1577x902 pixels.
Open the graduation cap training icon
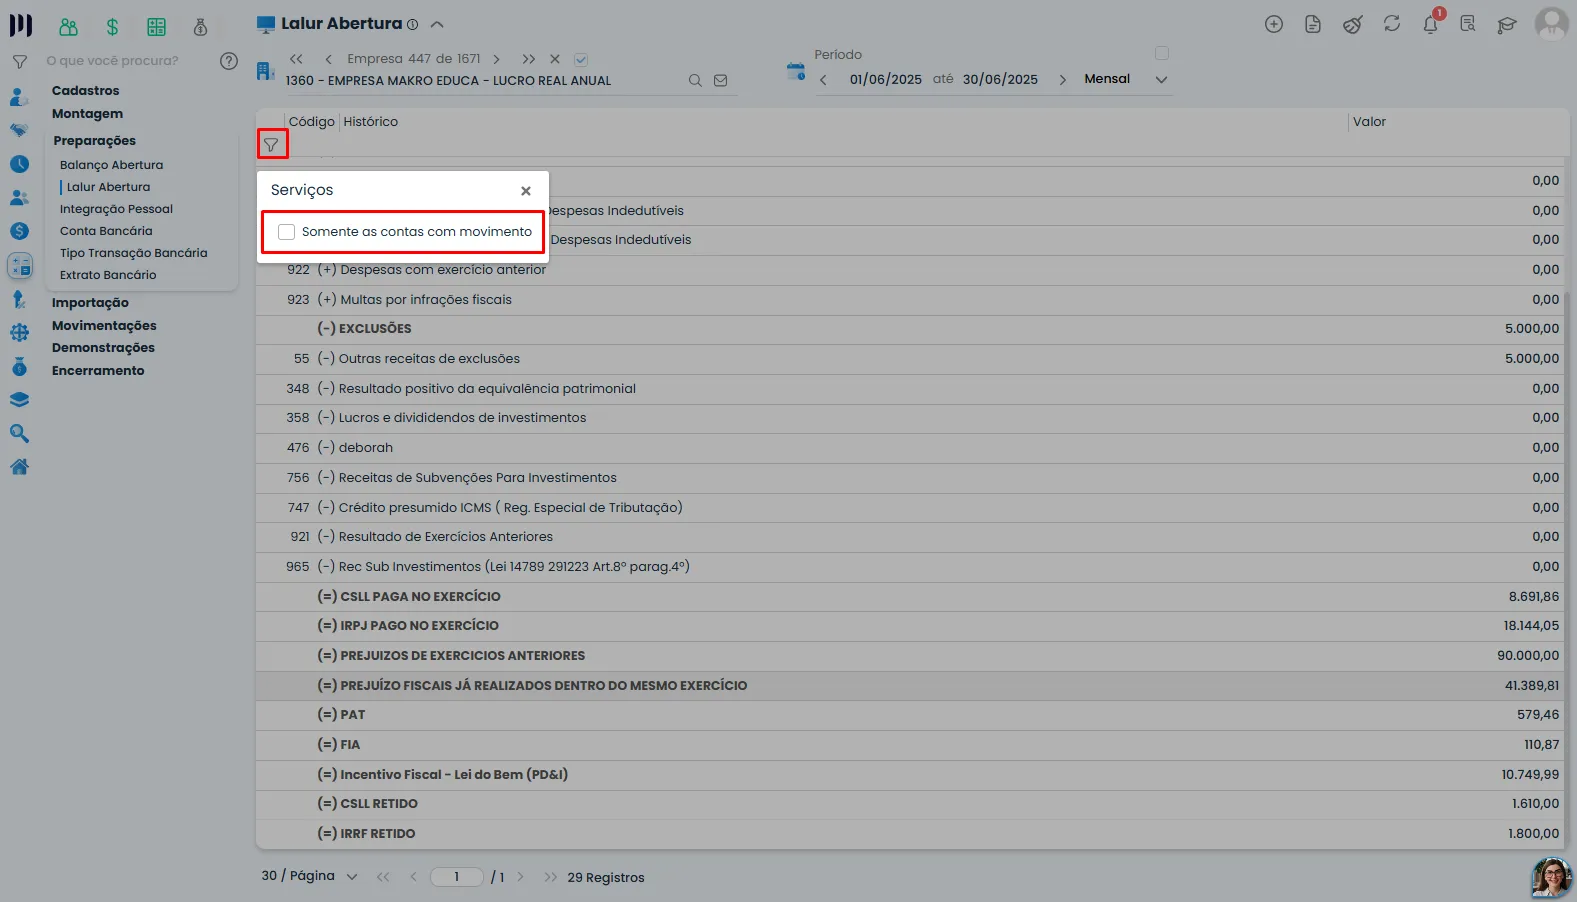(x=1507, y=24)
